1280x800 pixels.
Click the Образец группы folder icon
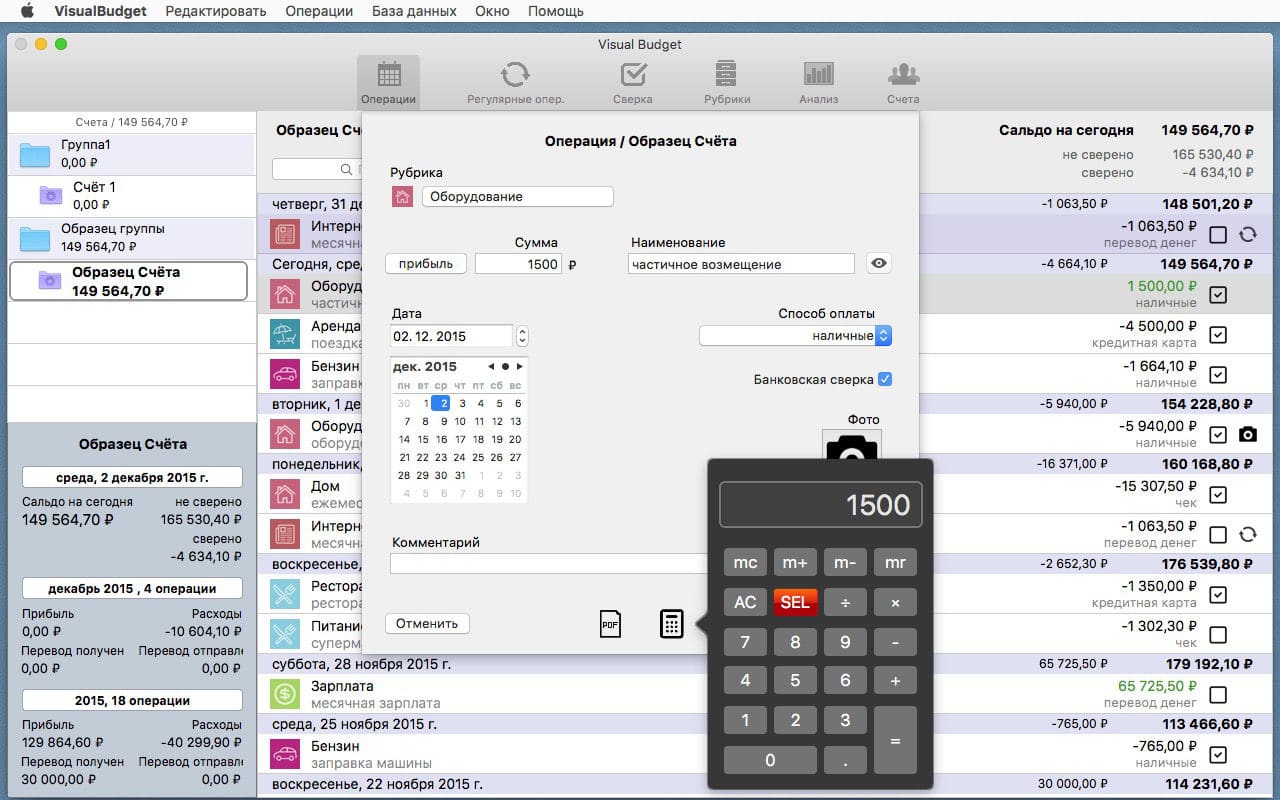click(x=35, y=238)
